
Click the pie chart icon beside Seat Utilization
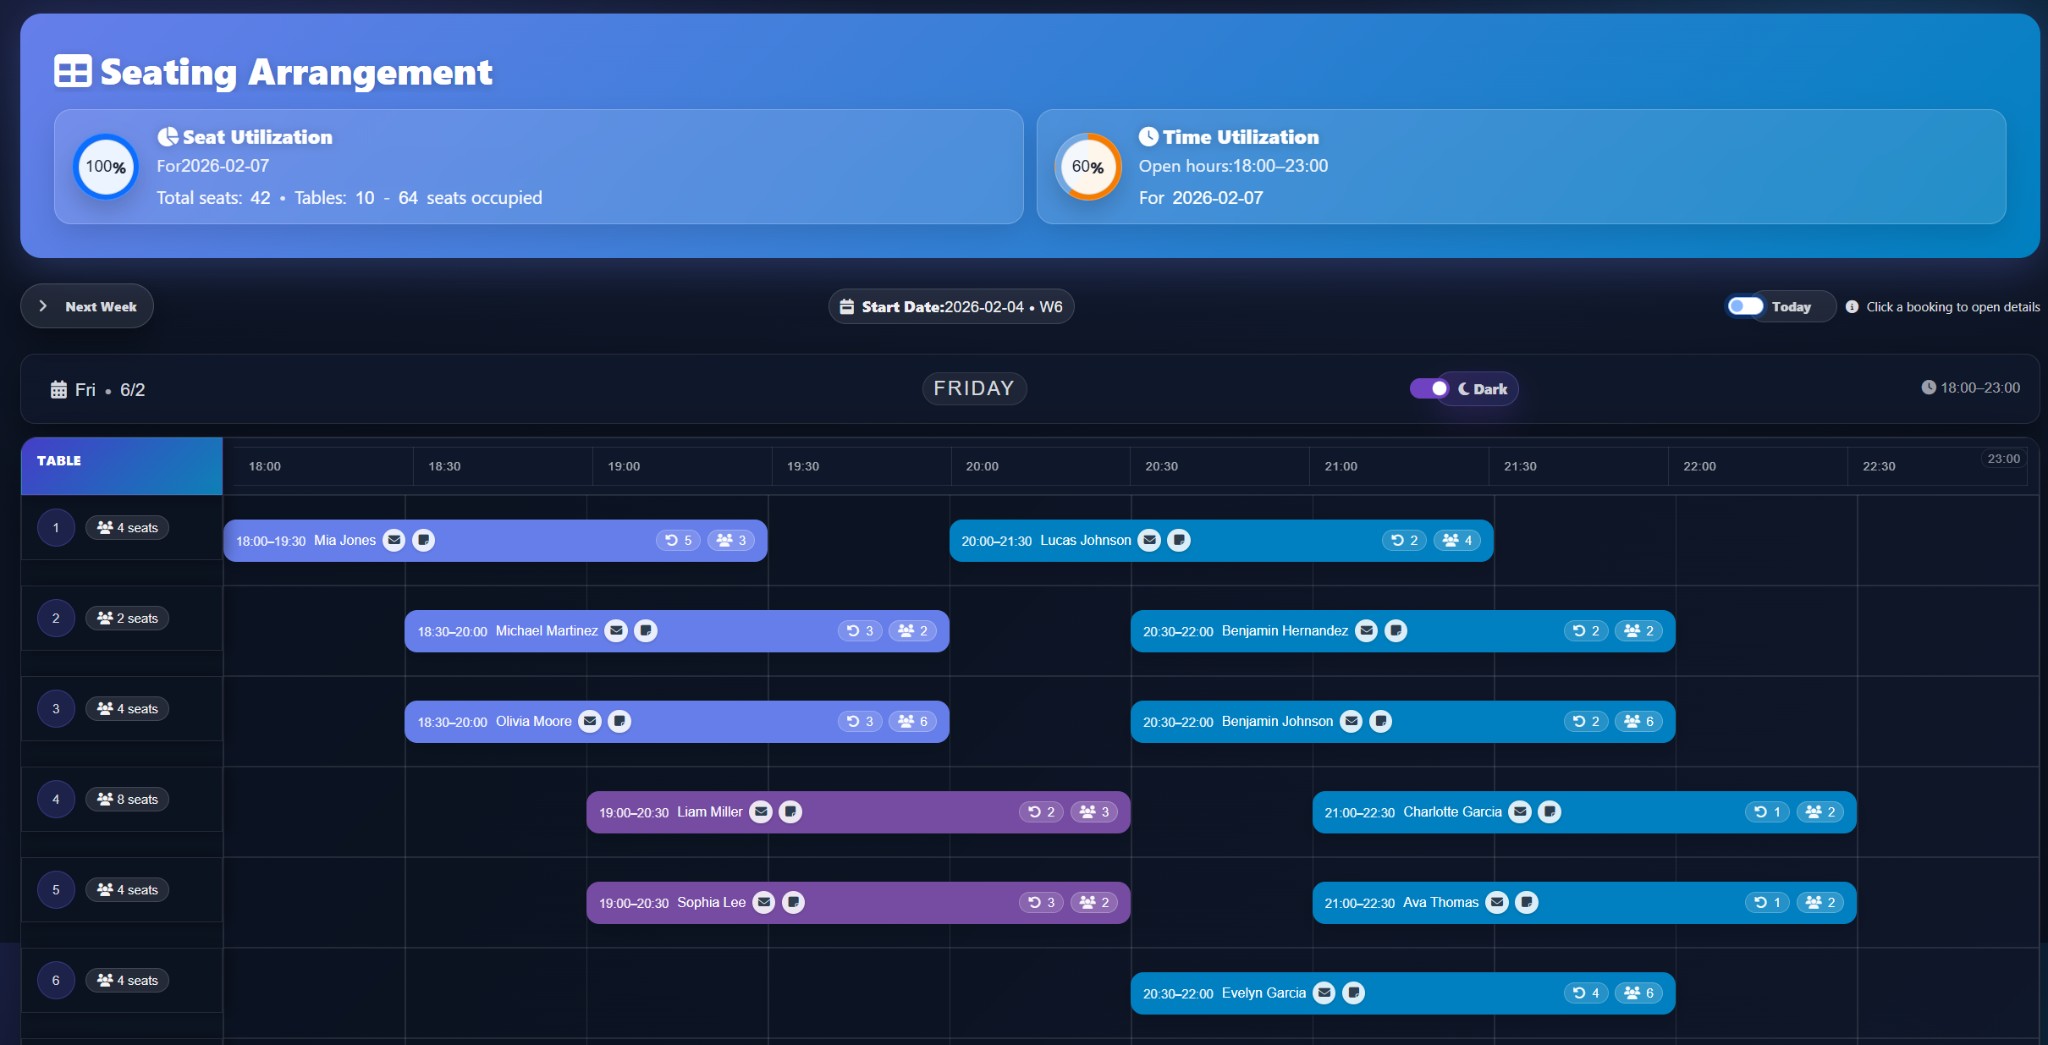[168, 136]
